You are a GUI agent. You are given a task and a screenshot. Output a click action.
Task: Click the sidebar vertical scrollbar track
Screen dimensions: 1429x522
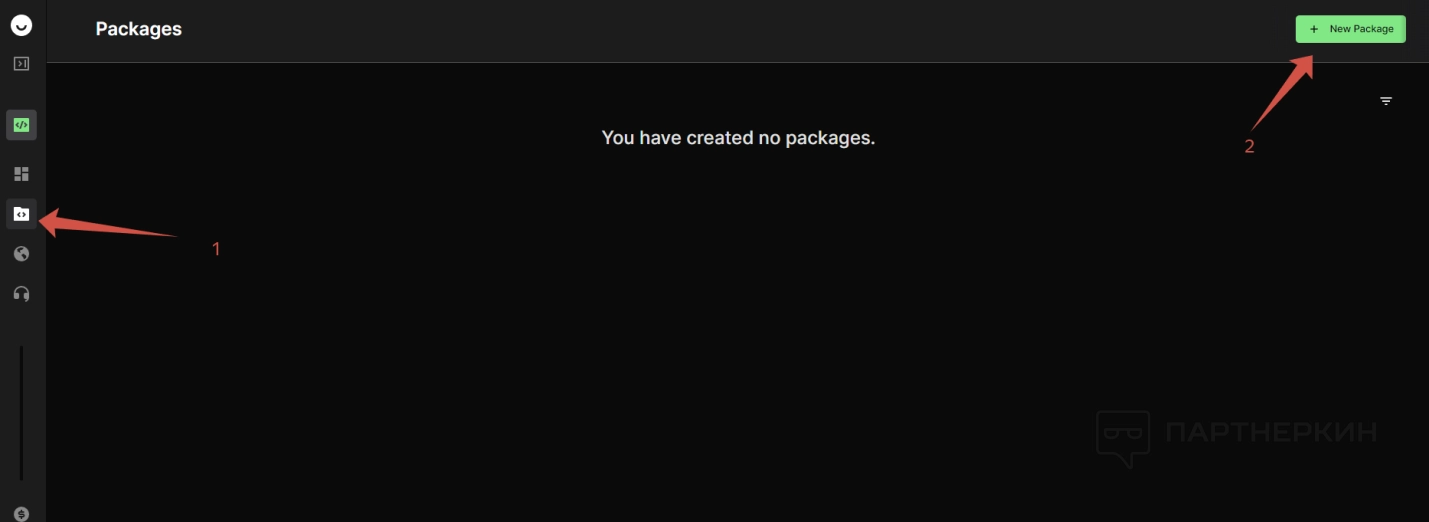pyautogui.click(x=21, y=413)
